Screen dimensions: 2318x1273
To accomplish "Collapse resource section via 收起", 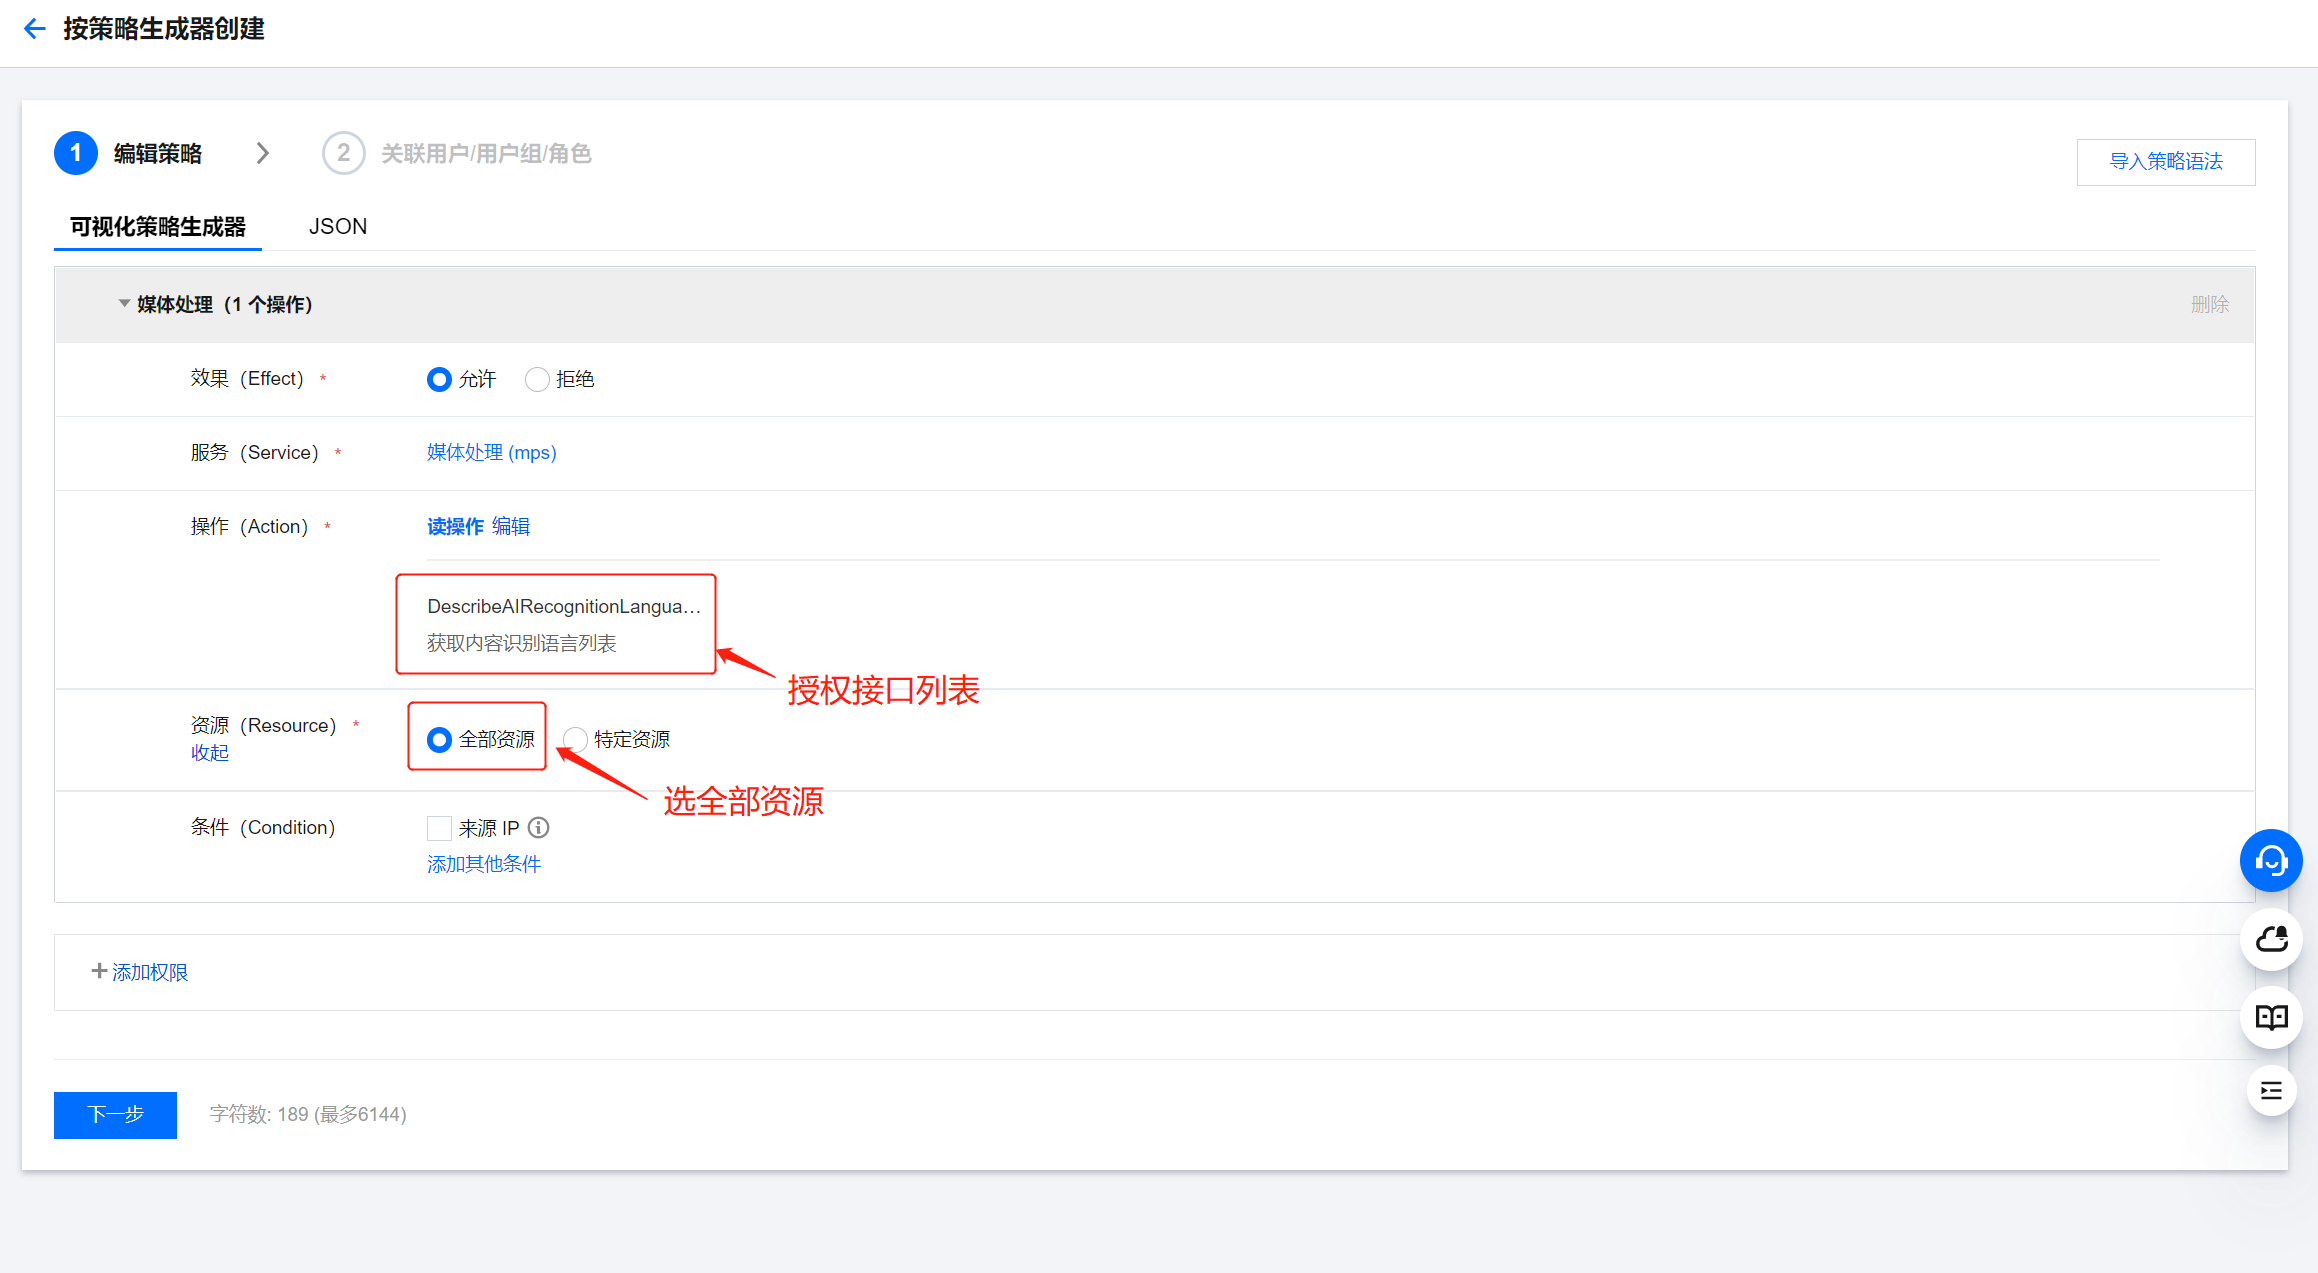I will click(x=210, y=753).
